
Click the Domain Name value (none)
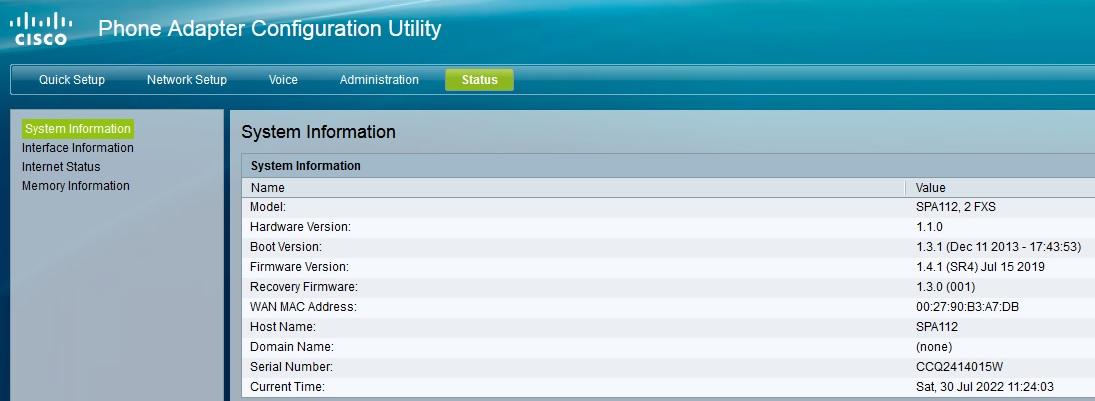click(x=934, y=347)
